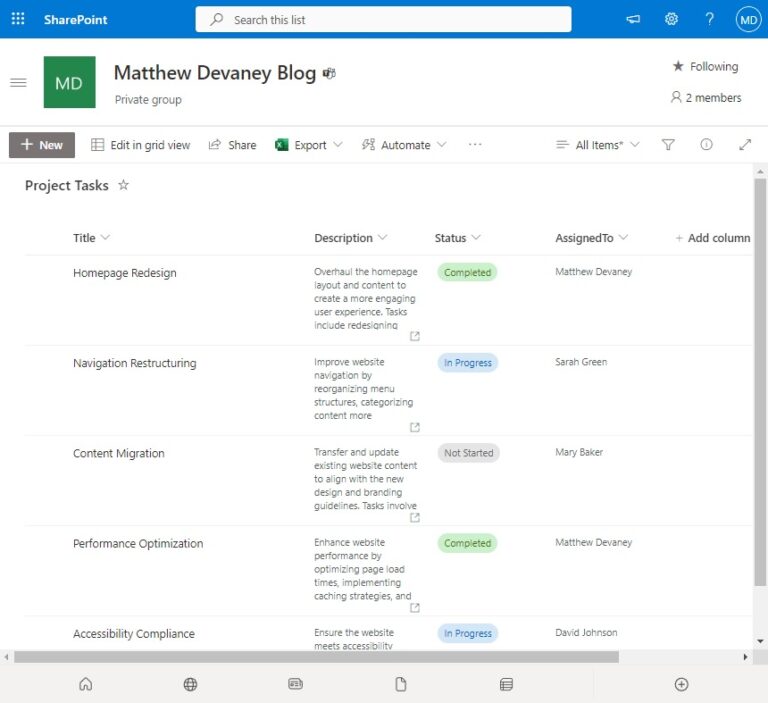Screen dimensions: 768x703
Task: Open the AssignedTo column header menu
Action: 591,238
